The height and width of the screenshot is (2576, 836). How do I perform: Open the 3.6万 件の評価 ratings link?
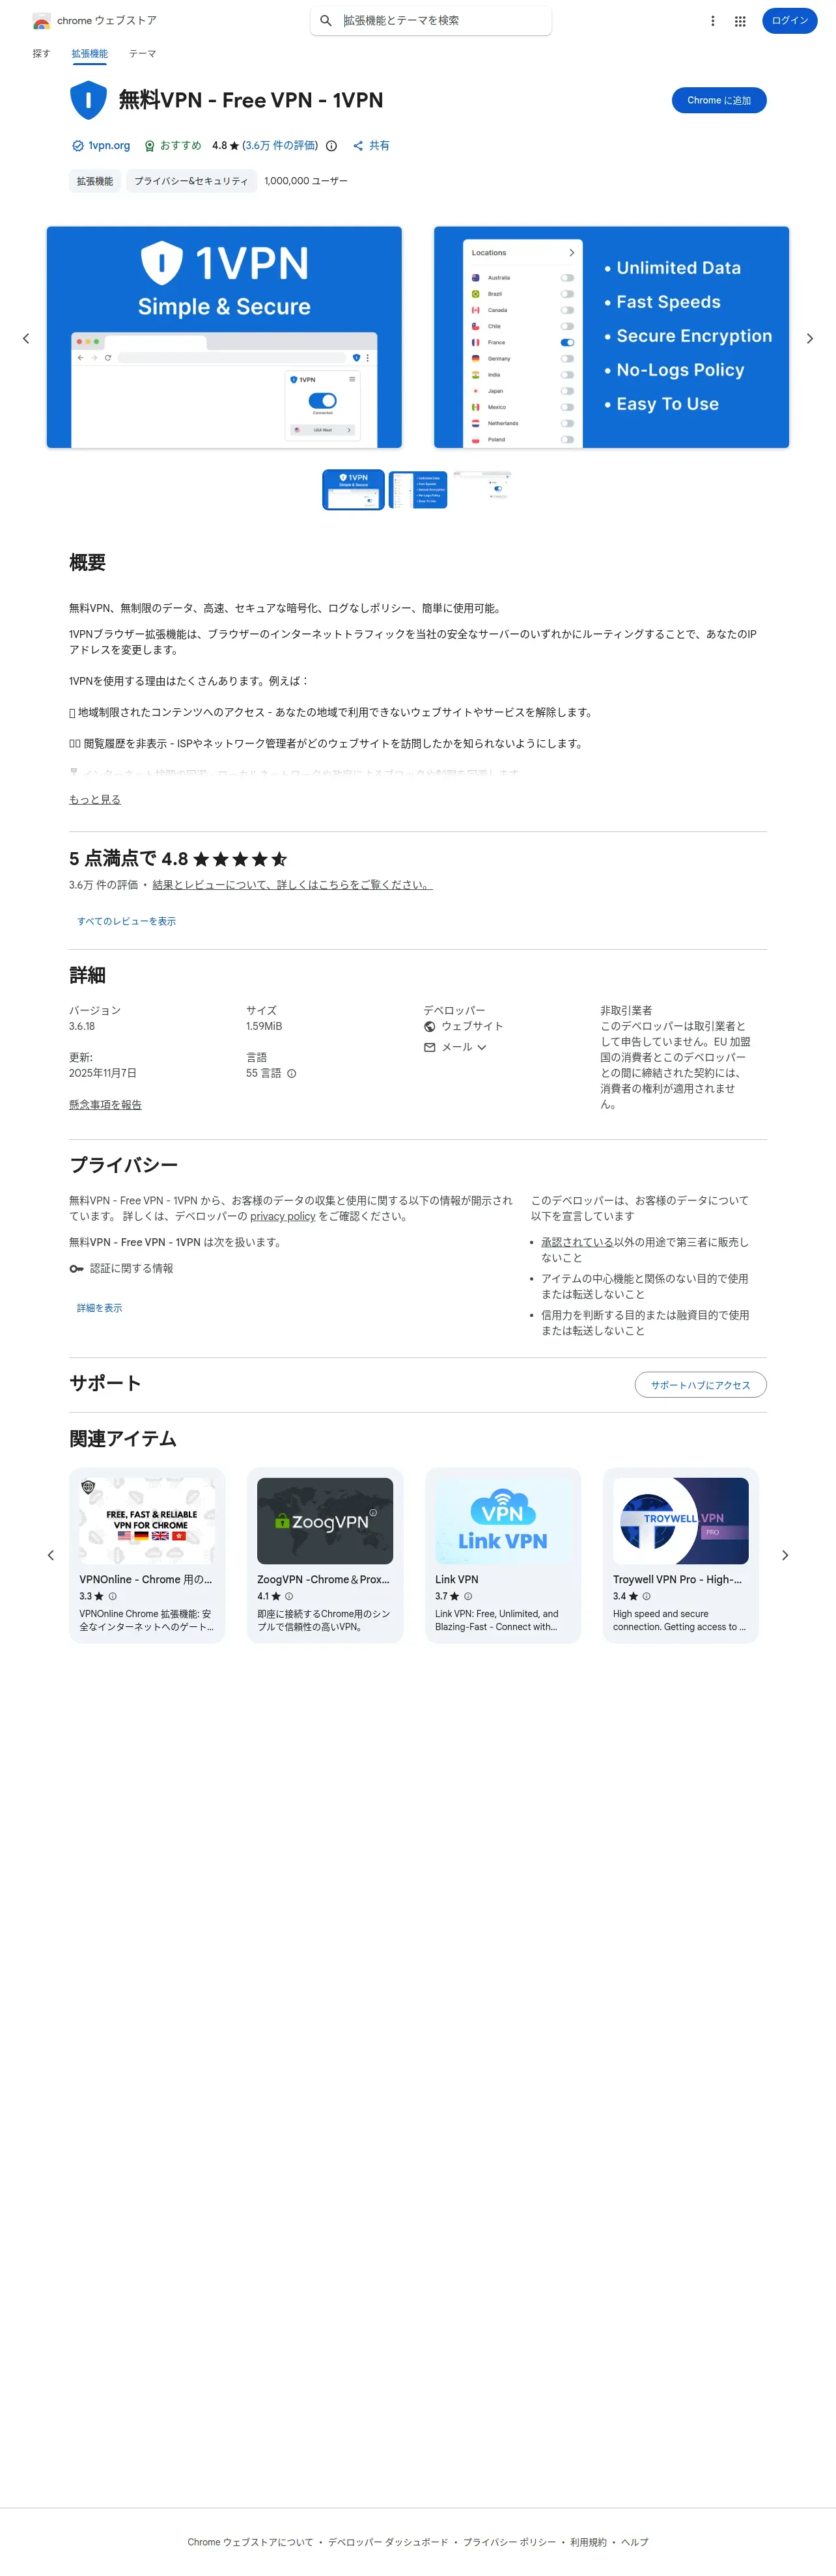[x=280, y=146]
